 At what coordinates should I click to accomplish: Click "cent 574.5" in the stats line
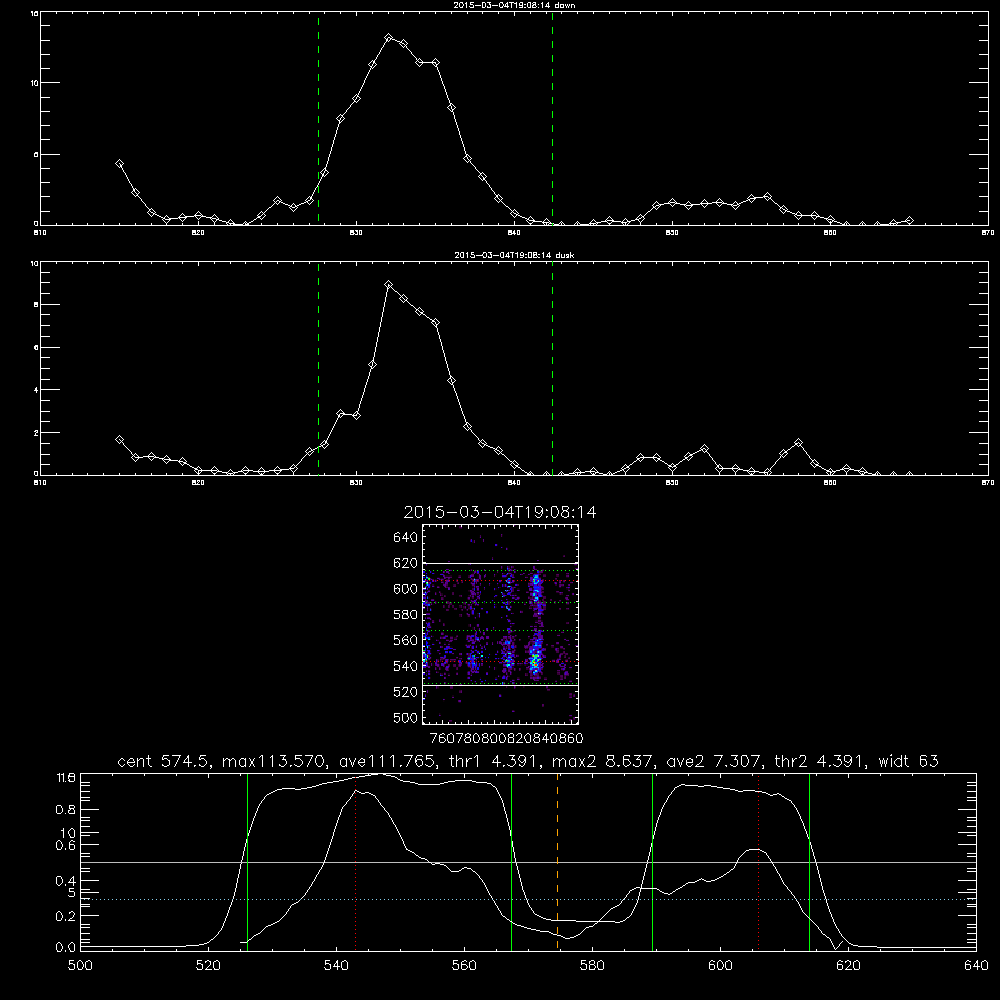pyautogui.click(x=161, y=761)
